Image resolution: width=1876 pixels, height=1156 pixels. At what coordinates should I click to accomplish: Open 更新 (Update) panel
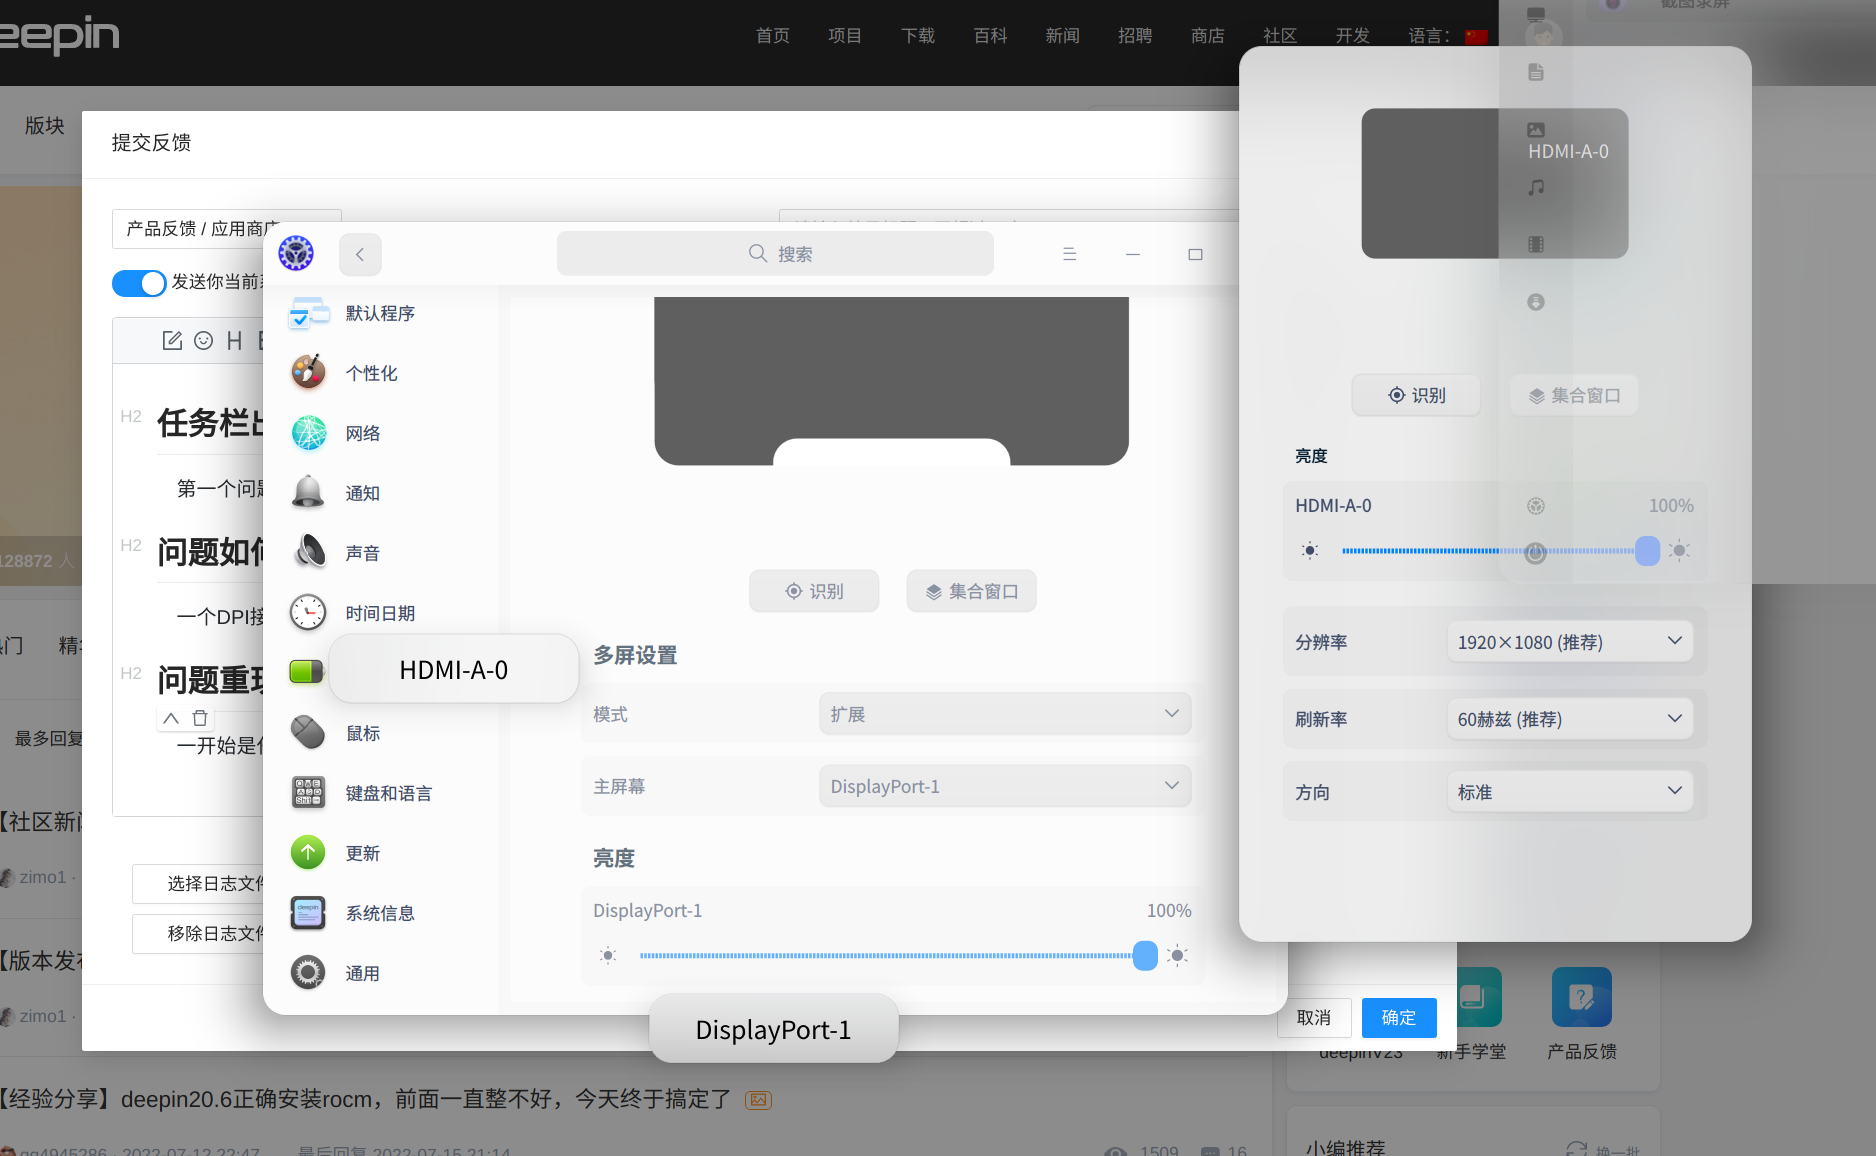tap(363, 852)
